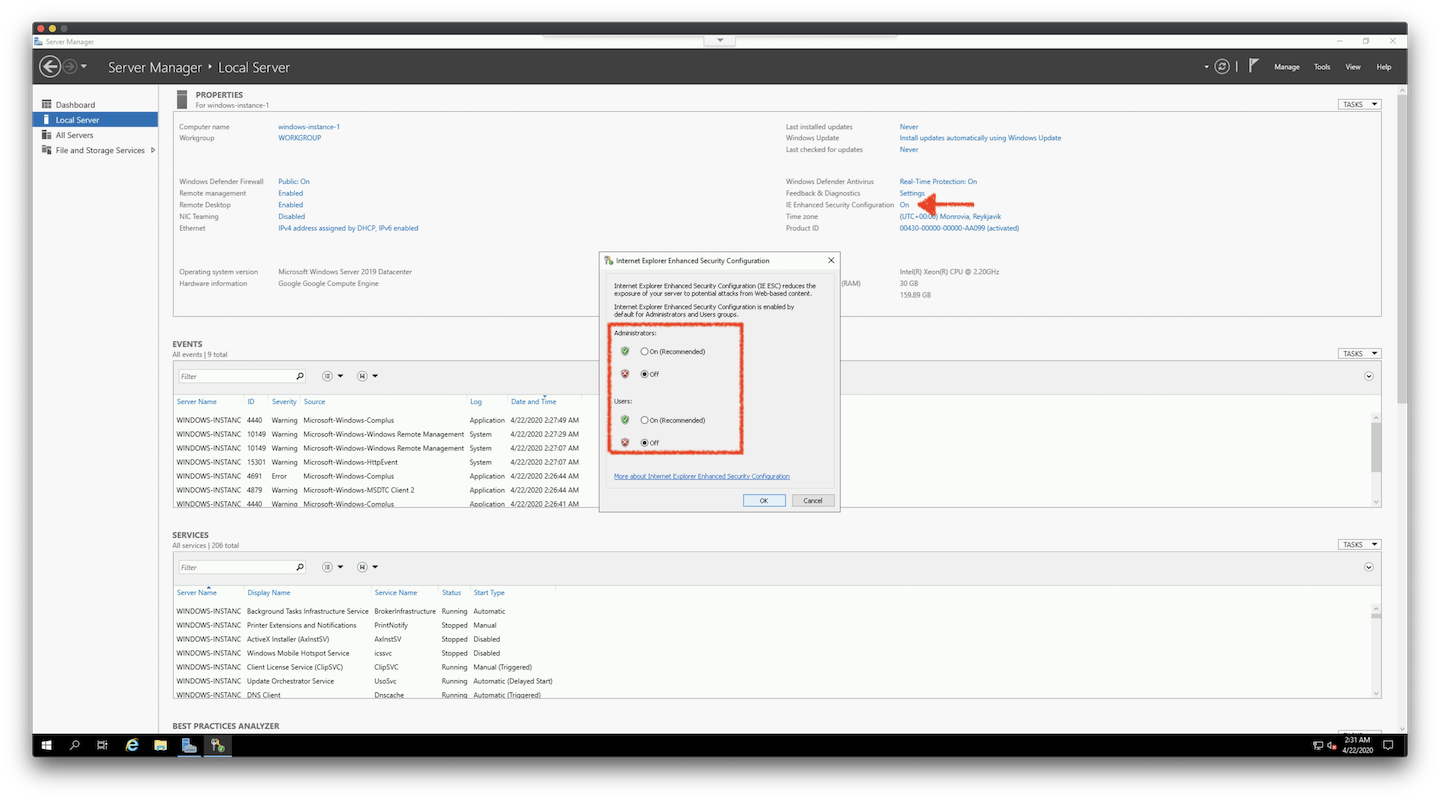This screenshot has height=800, width=1440.
Task: Click the network icon in system tray
Action: [x=1318, y=746]
